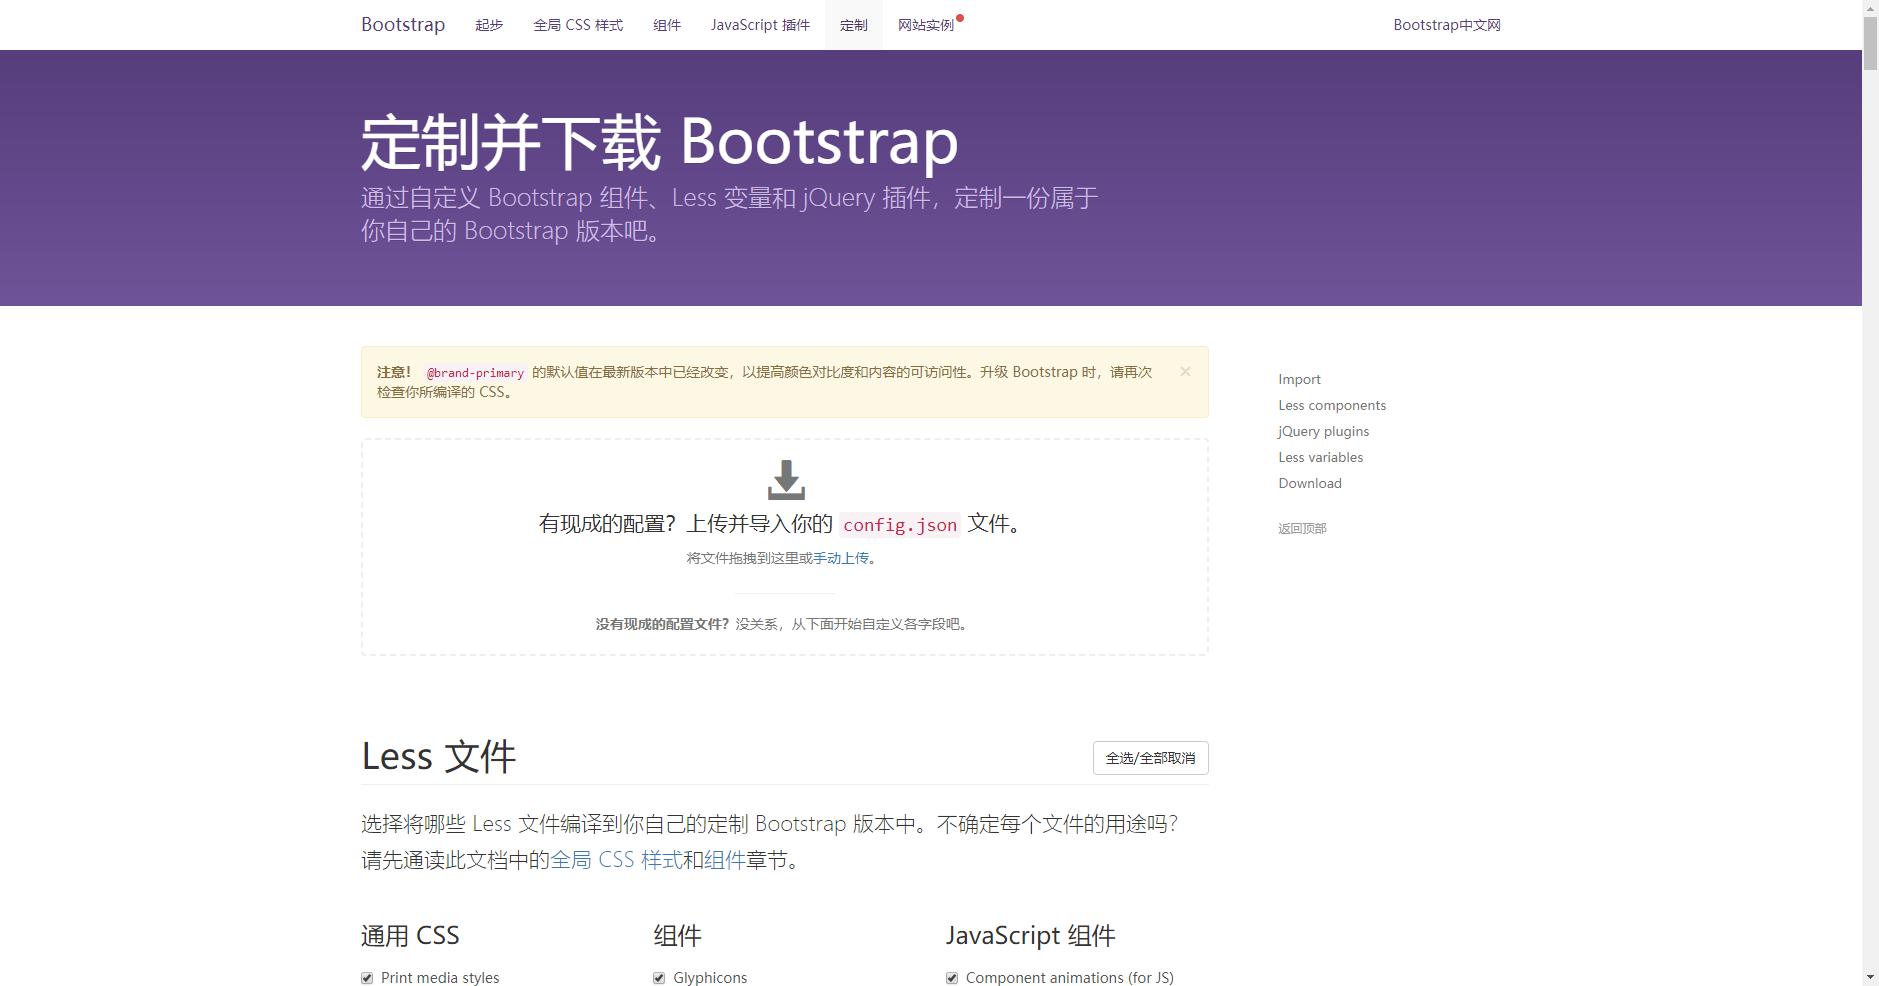Click the download arrow icon in import box
This screenshot has height=986, width=1879.
pyautogui.click(x=786, y=480)
